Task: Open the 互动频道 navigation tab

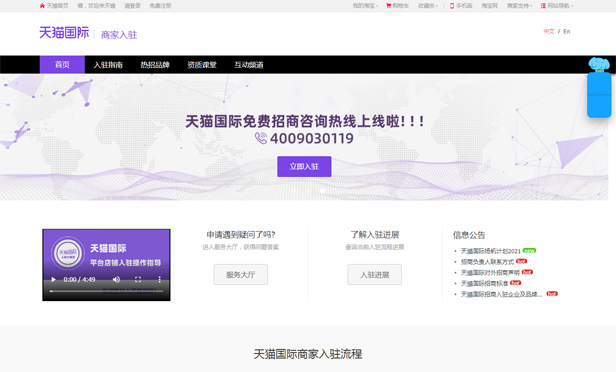Action: [249, 65]
